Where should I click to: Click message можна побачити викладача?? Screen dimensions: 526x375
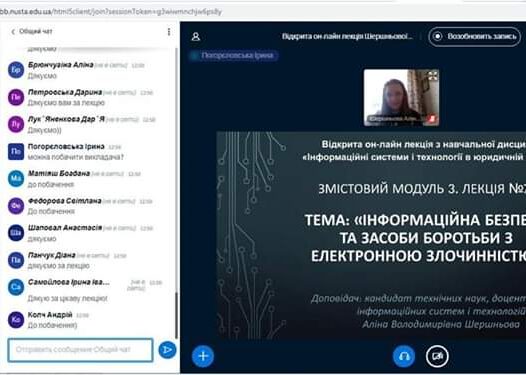coord(76,157)
